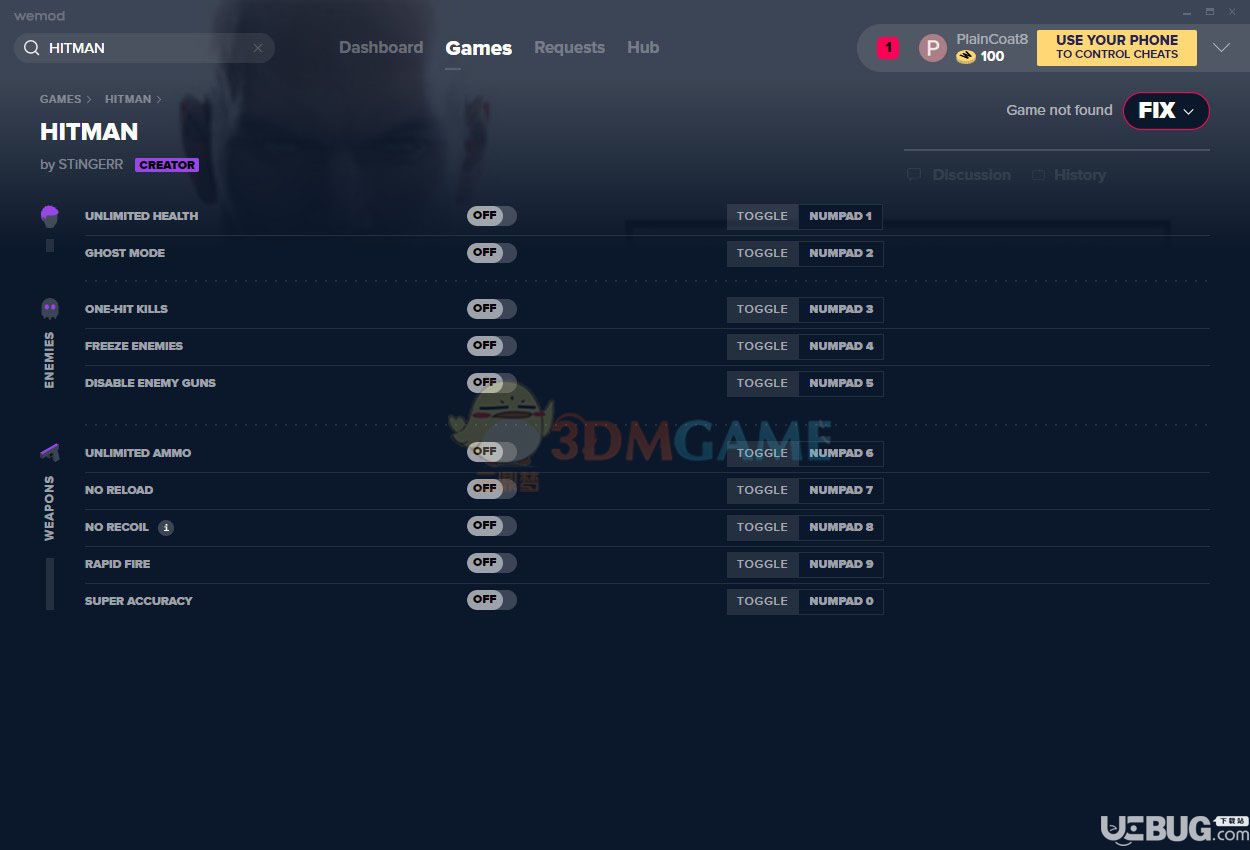Image resolution: width=1250 pixels, height=850 pixels.
Task: Click the NUMPAD 3 hotkey button
Action: coord(841,309)
